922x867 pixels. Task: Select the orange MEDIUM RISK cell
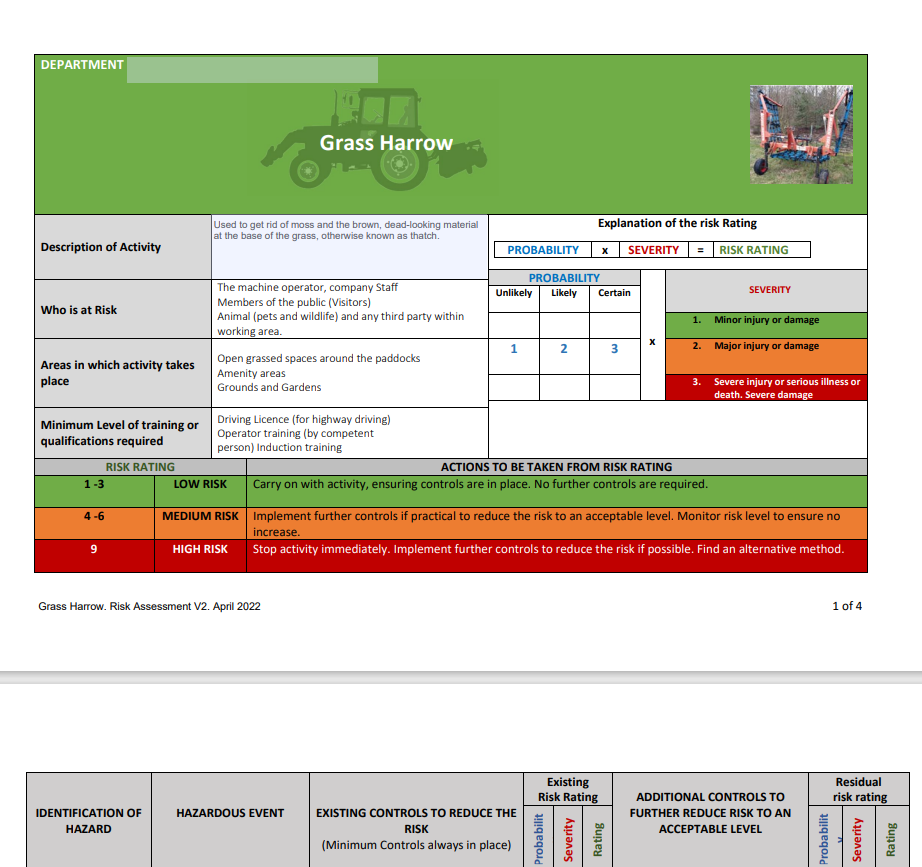tap(200, 516)
